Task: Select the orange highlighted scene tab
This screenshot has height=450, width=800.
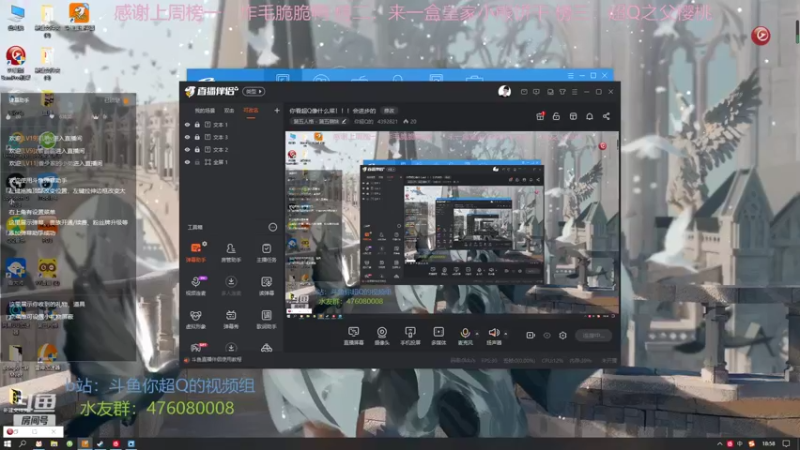Action: (251, 111)
